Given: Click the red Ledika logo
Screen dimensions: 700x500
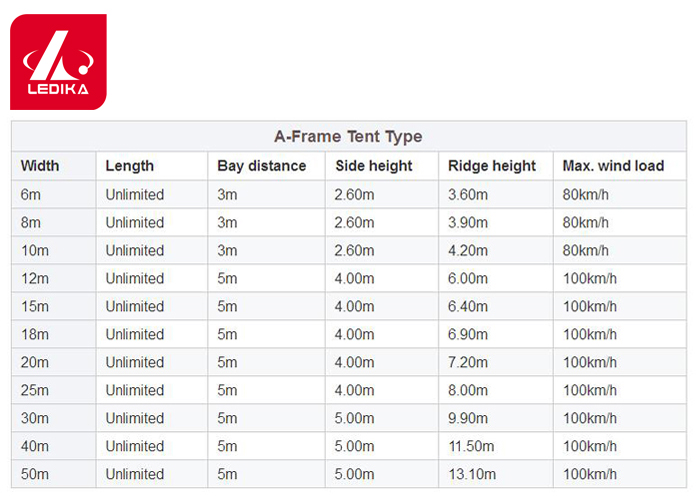Looking at the screenshot, I should pos(58,61).
